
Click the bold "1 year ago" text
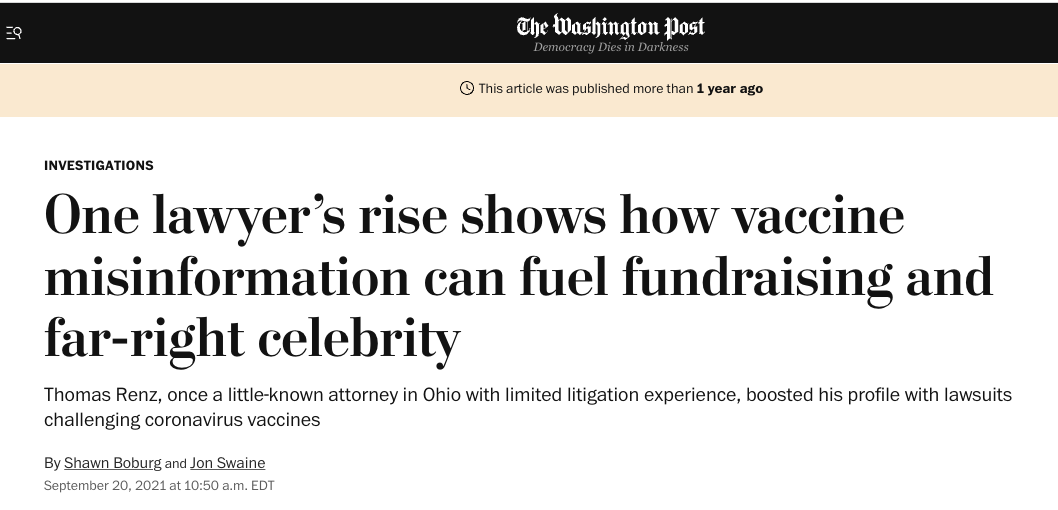[729, 88]
